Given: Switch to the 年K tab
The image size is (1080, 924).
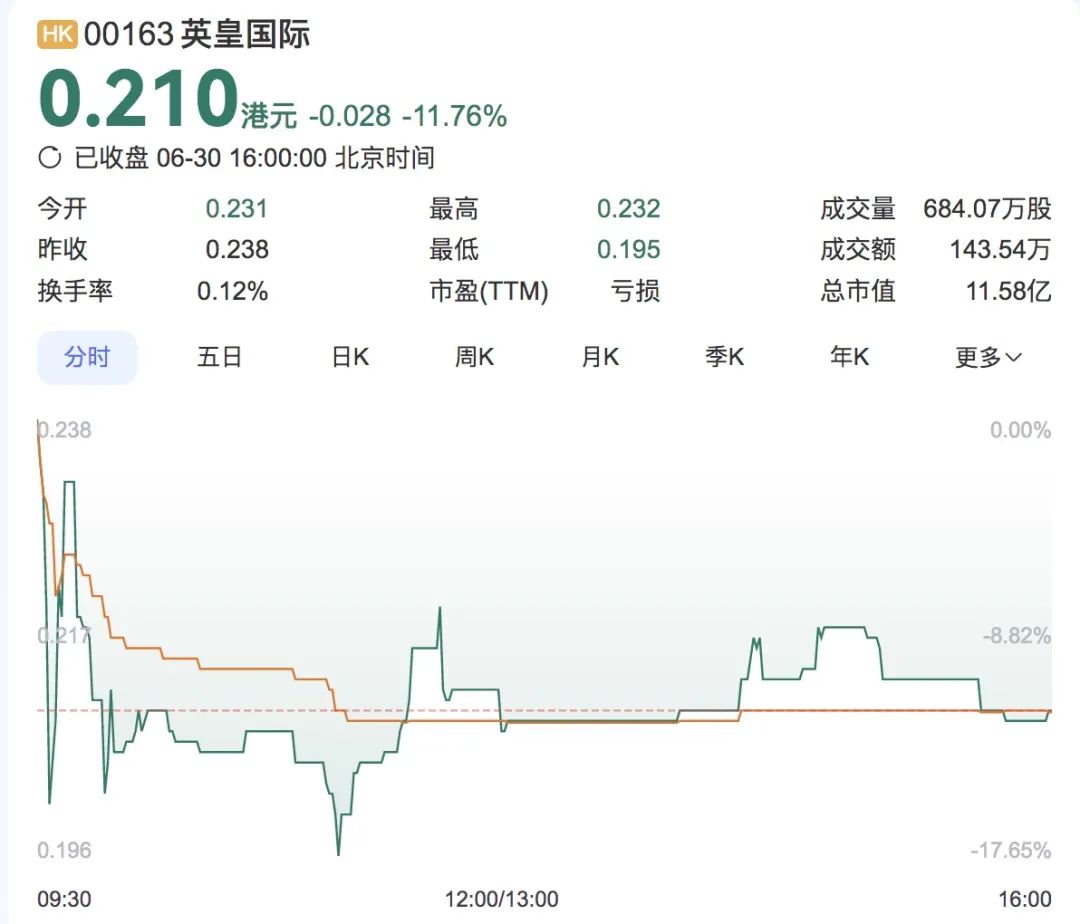Looking at the screenshot, I should pos(849,357).
